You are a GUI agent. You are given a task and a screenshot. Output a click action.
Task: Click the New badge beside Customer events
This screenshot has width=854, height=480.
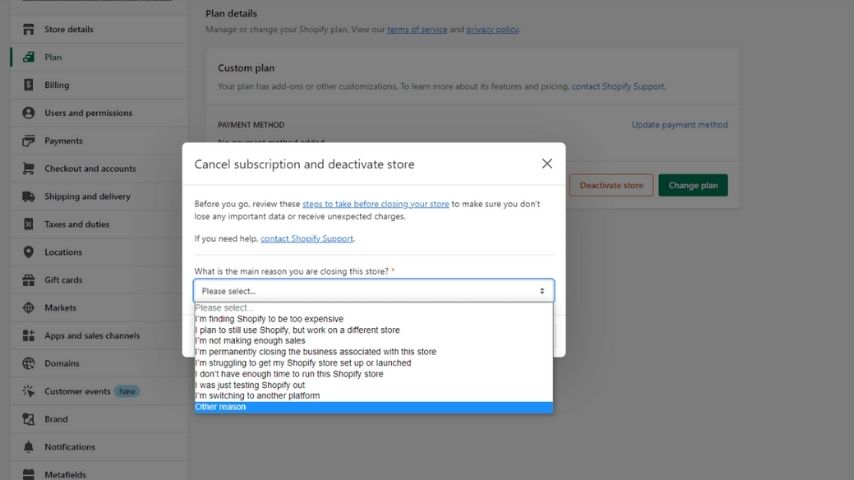pyautogui.click(x=127, y=391)
